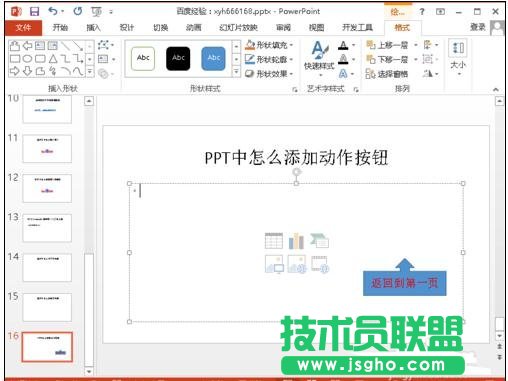Collapse the ribbon with the caret

pyautogui.click(x=496, y=89)
